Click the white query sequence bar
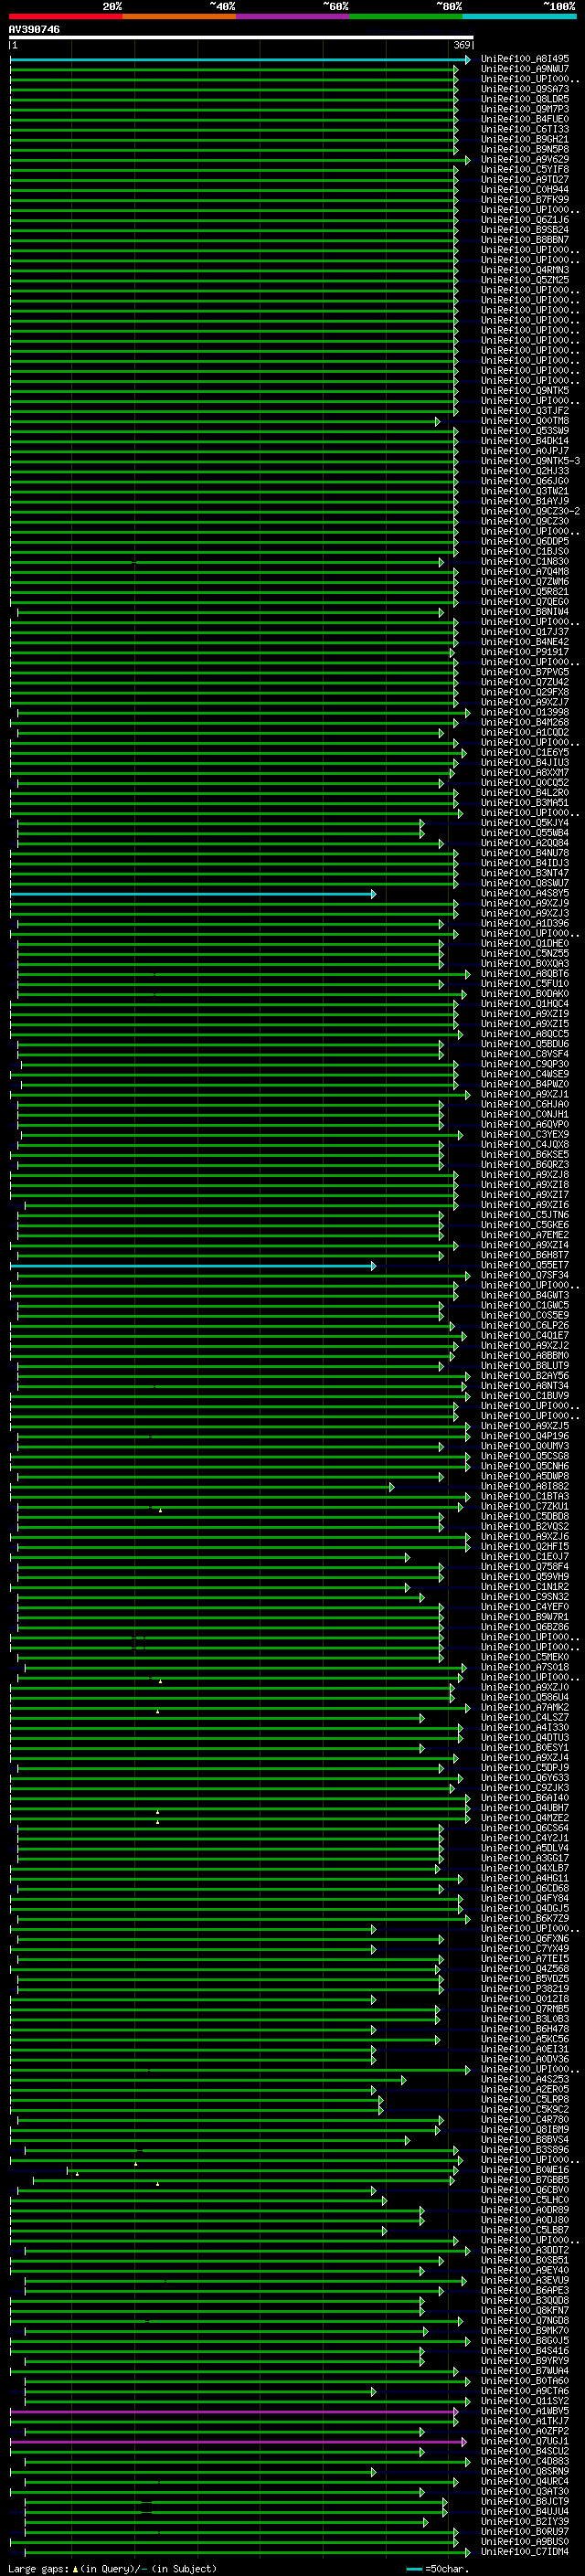The width and height of the screenshot is (585, 2576). 241,37
